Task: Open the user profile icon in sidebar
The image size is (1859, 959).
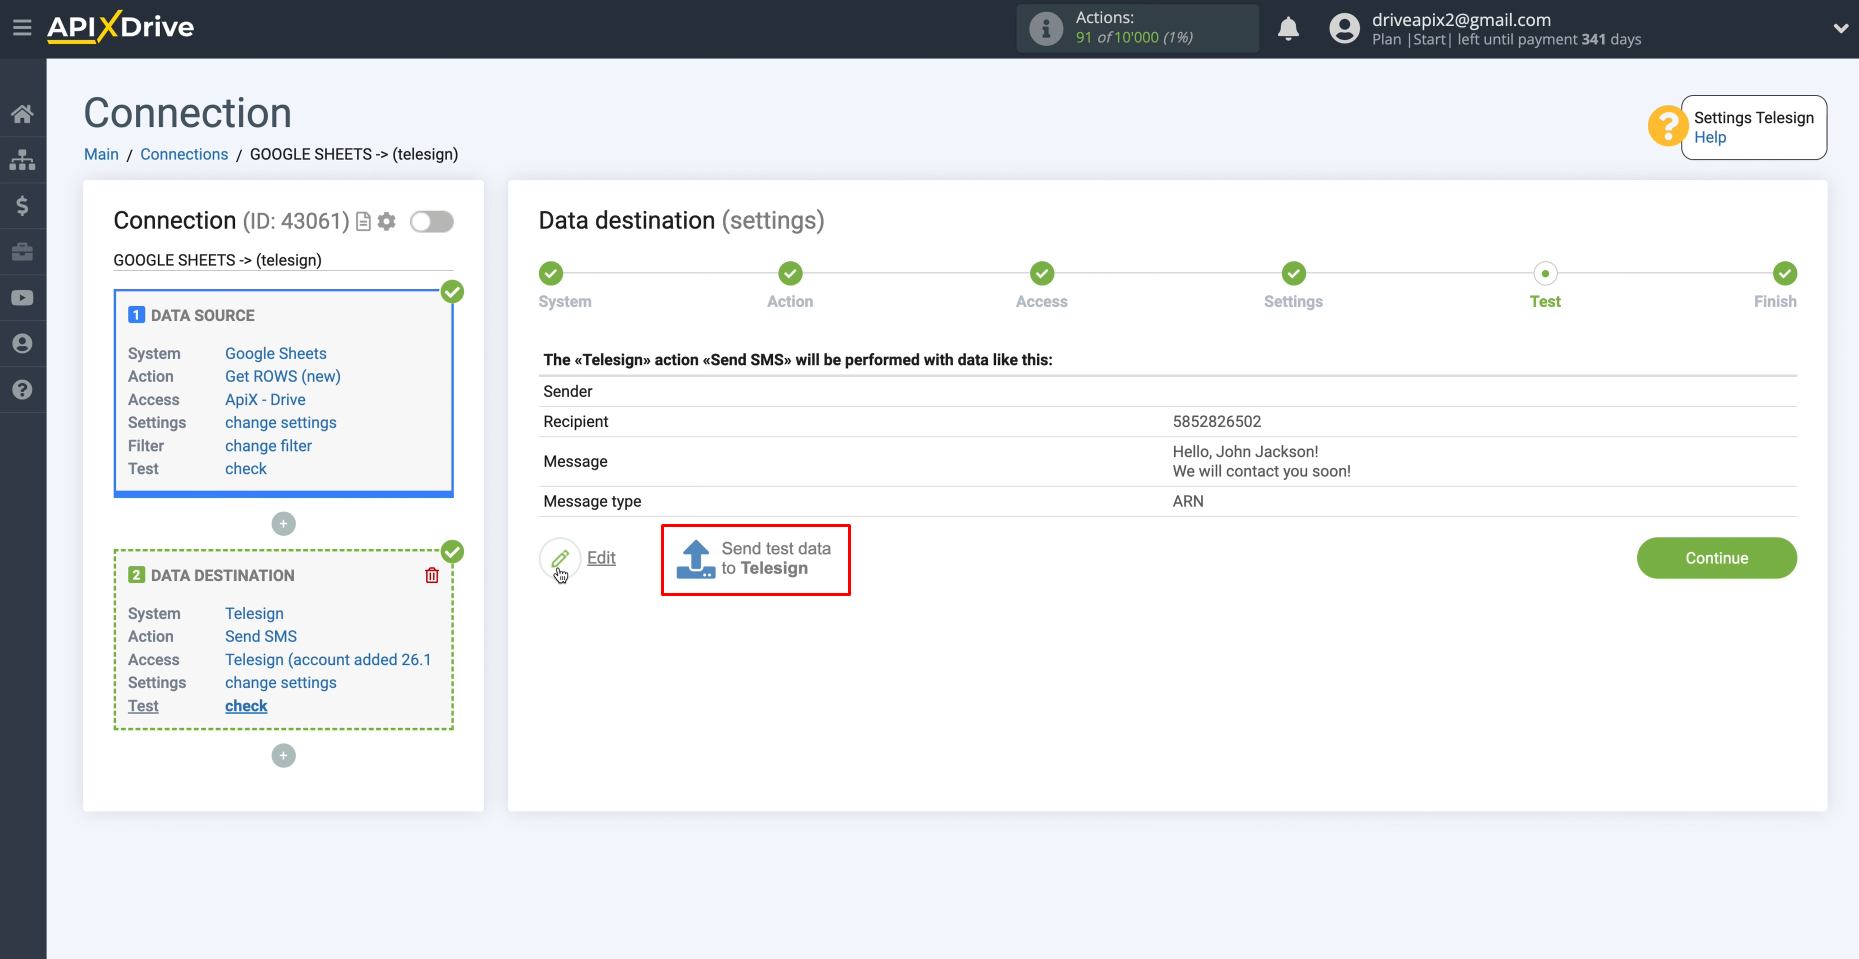Action: point(22,343)
